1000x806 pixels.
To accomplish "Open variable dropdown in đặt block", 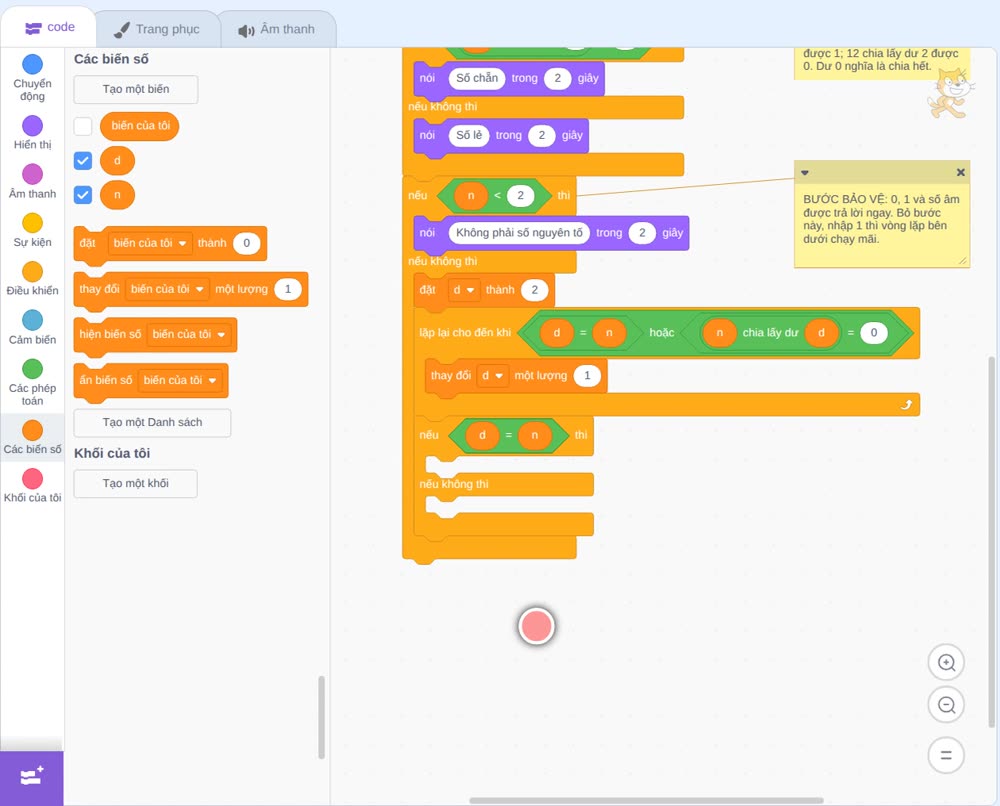I will click(x=150, y=243).
